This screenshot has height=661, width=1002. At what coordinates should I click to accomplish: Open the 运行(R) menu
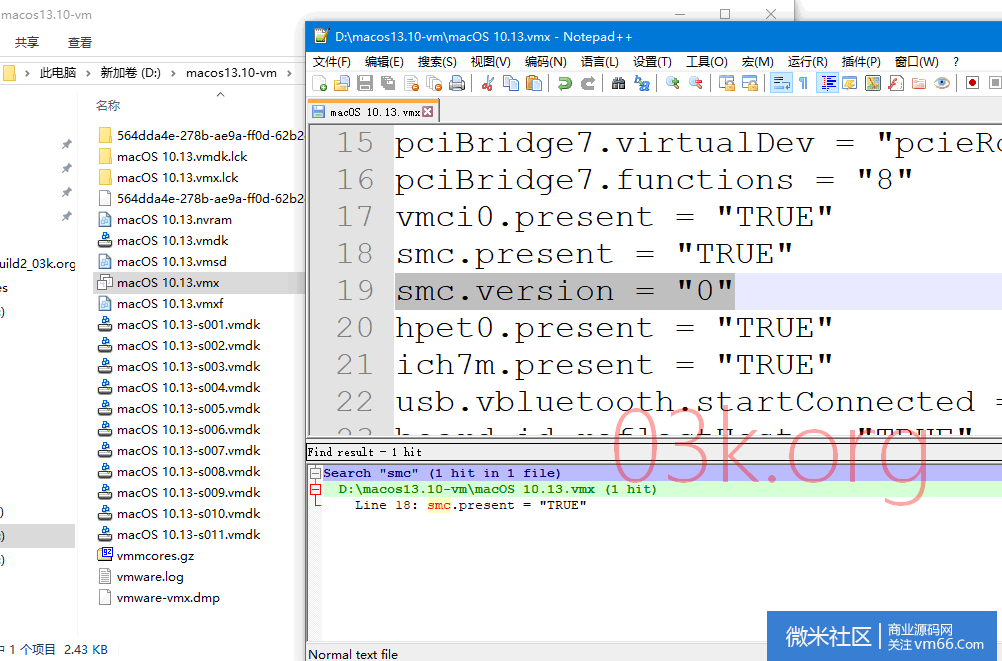(x=807, y=61)
